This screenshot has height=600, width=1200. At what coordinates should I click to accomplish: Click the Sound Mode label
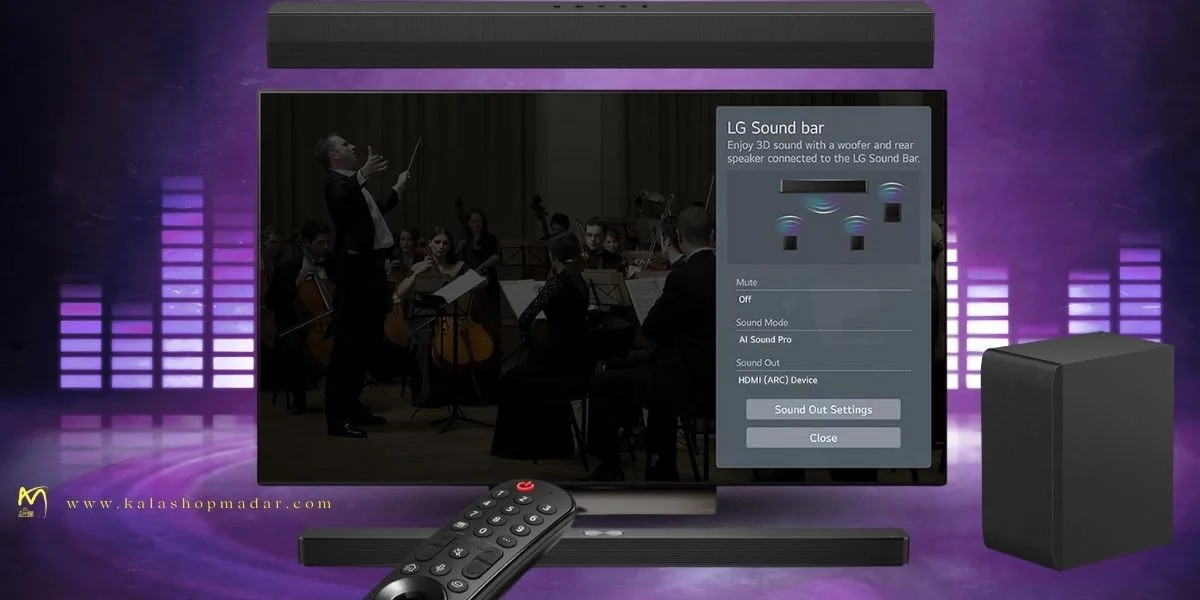pyautogui.click(x=762, y=323)
